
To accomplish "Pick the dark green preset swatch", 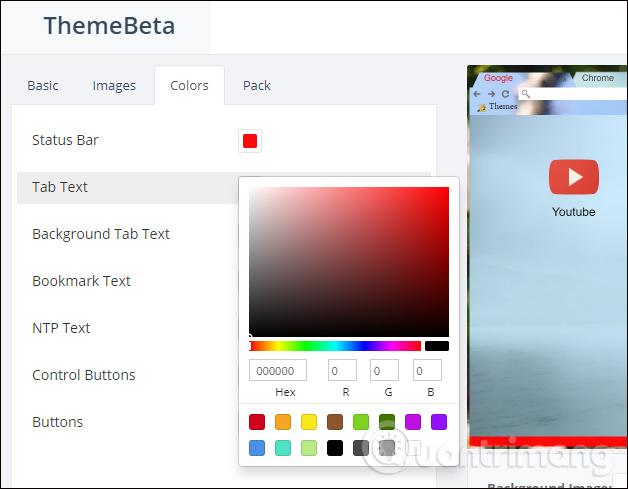I will coord(387,422).
